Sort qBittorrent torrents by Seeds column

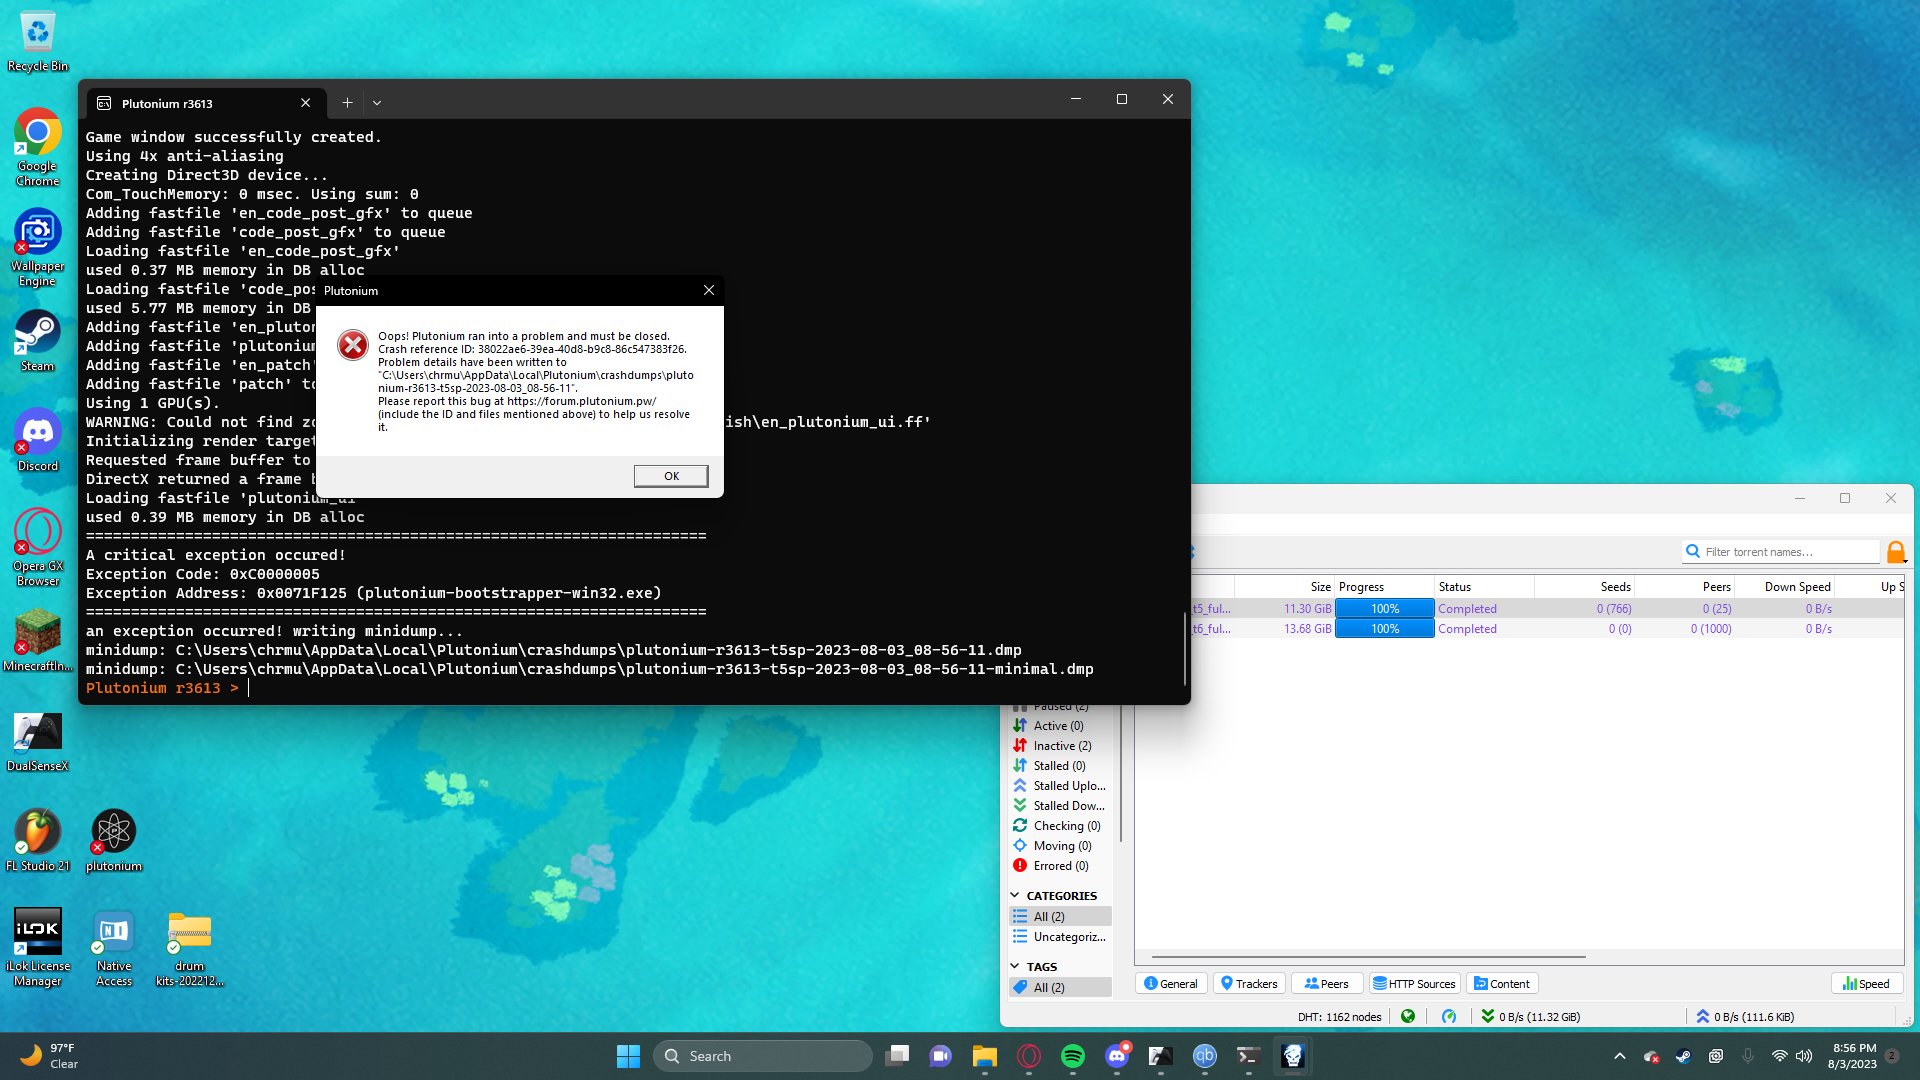(1584, 587)
